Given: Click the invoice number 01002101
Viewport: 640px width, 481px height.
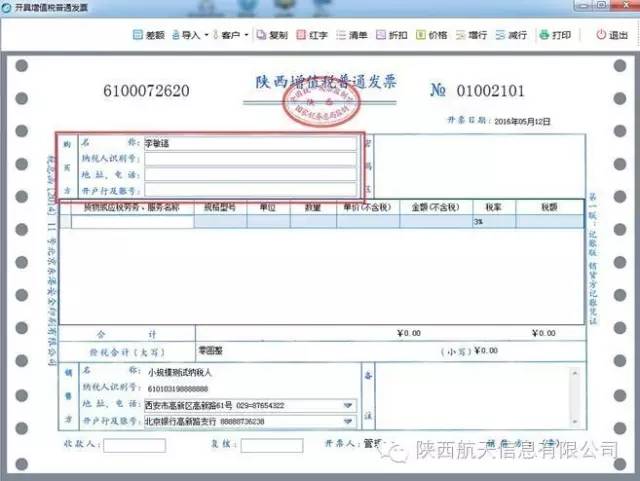Looking at the screenshot, I should (490, 91).
